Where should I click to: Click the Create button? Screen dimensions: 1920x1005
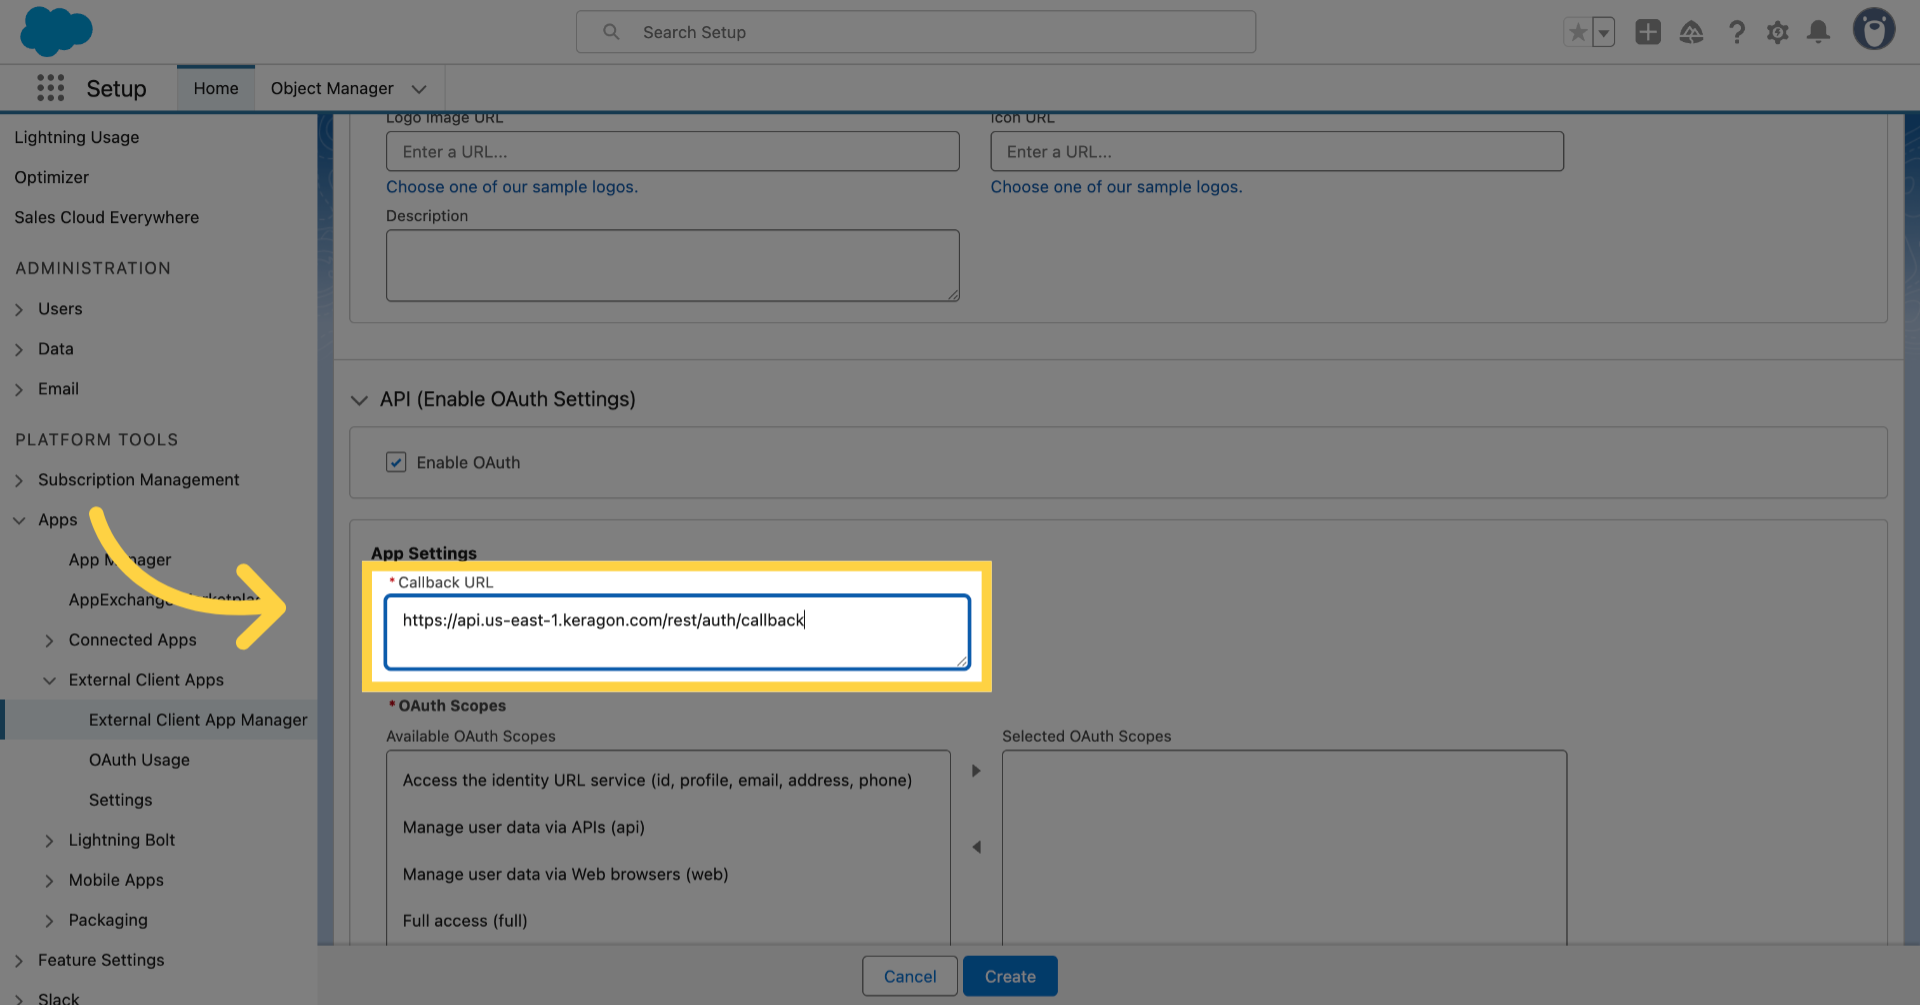click(x=1010, y=976)
